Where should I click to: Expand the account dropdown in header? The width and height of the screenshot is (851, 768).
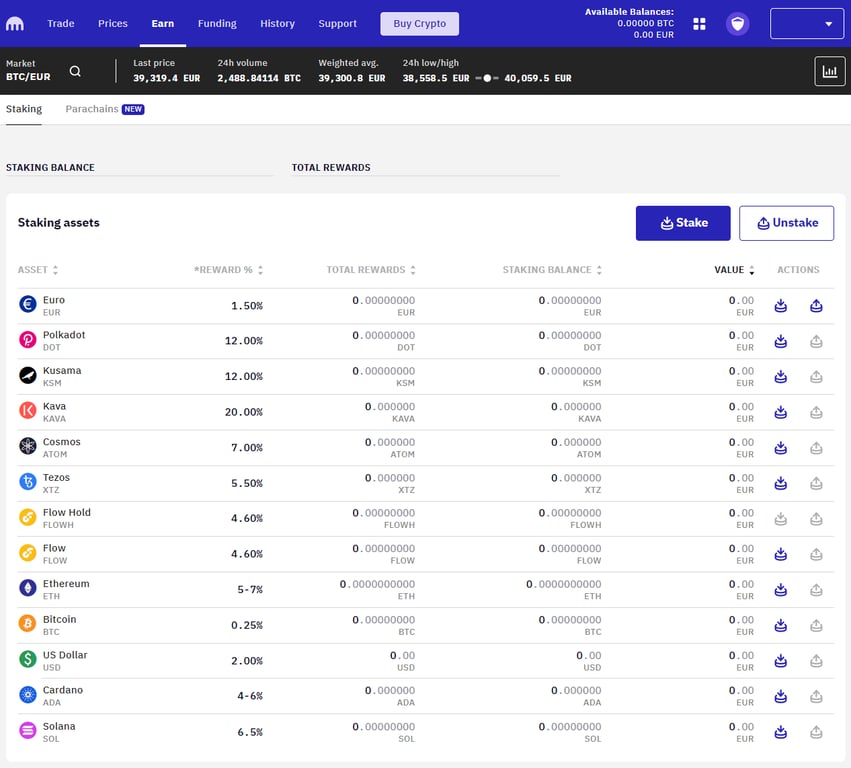tap(806, 23)
